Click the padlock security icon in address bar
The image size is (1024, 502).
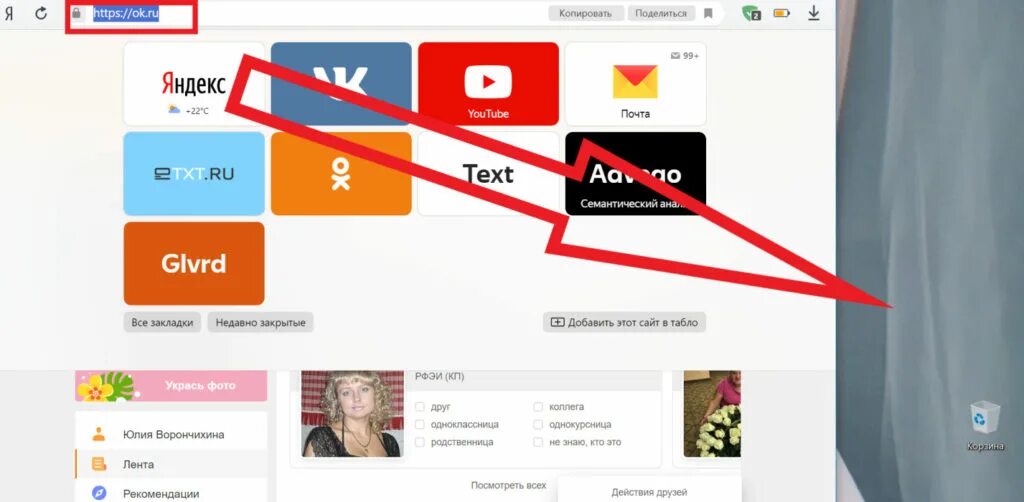coord(77,13)
